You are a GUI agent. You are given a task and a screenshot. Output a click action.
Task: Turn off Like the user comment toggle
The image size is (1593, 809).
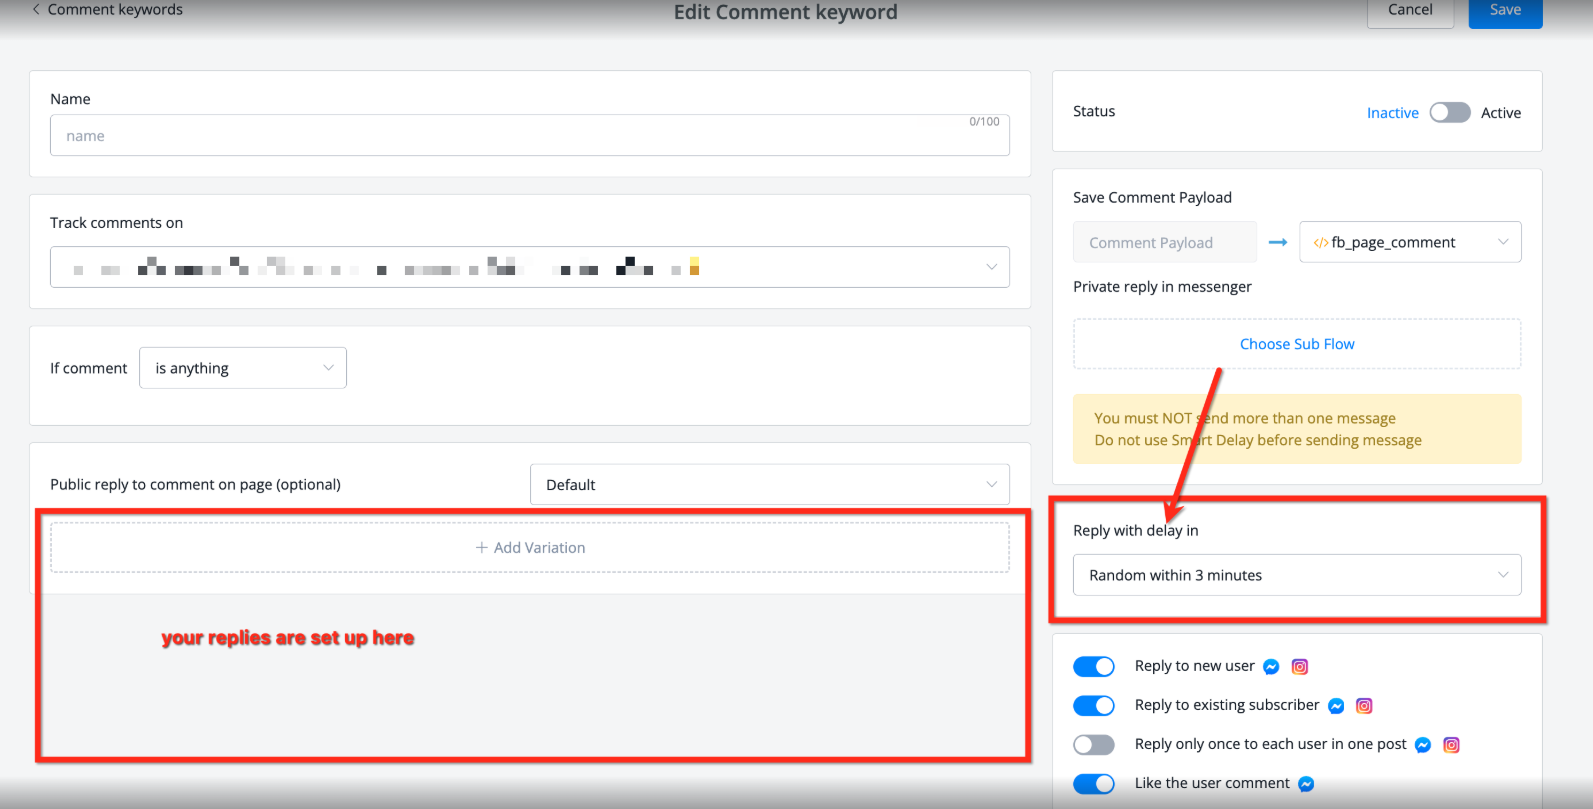tap(1093, 784)
